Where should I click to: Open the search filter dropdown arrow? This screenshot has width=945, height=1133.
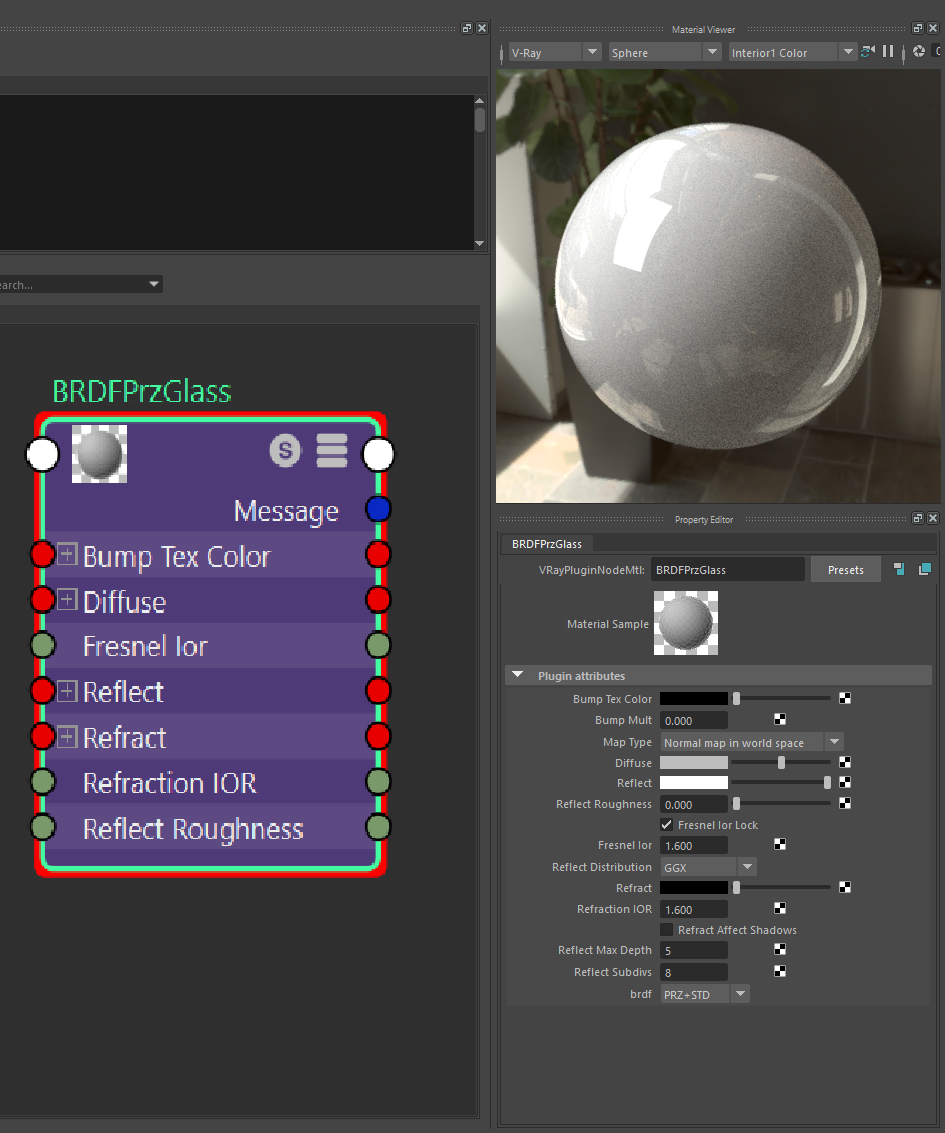(x=153, y=284)
